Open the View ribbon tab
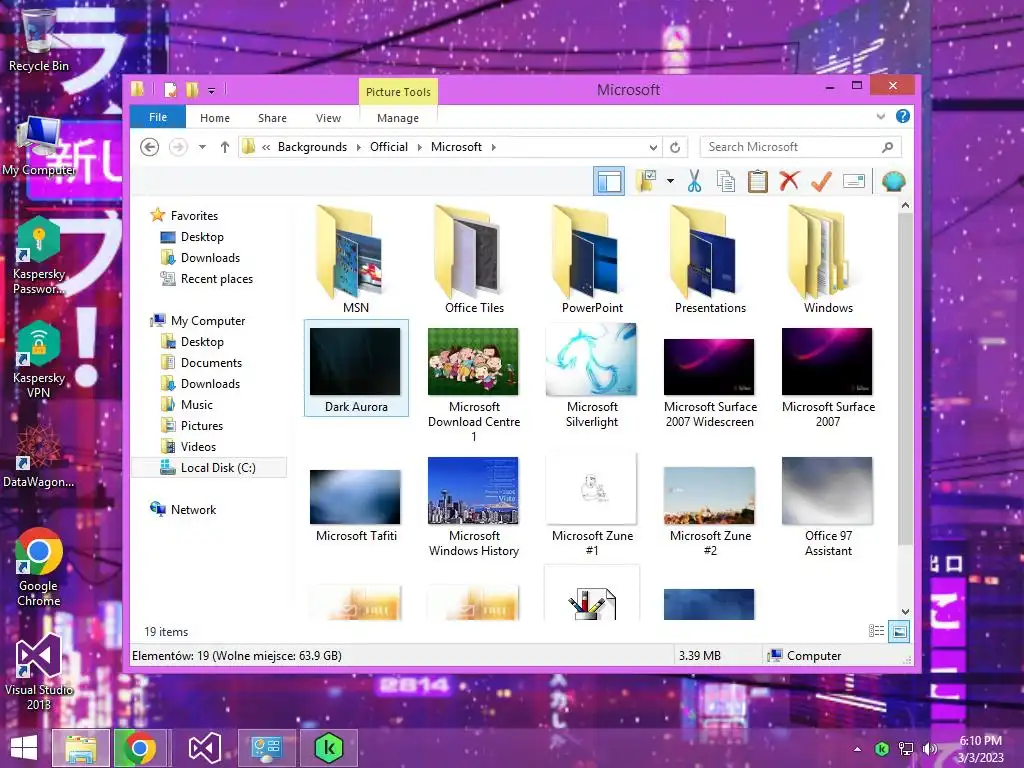Screen dimensions: 1024x768 pyautogui.click(x=328, y=118)
